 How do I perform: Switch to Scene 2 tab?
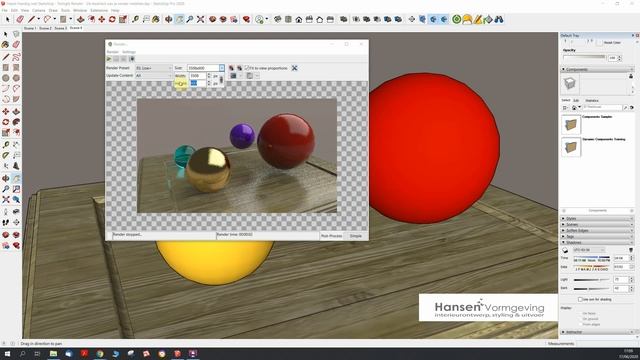tap(45, 29)
